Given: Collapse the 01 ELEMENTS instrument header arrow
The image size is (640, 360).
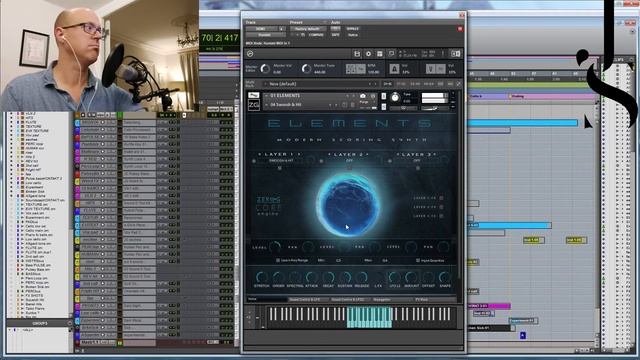Looking at the screenshot, I should [x=266, y=96].
